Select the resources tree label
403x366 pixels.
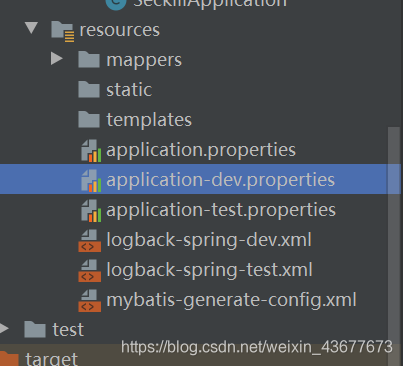pyautogui.click(x=120, y=30)
